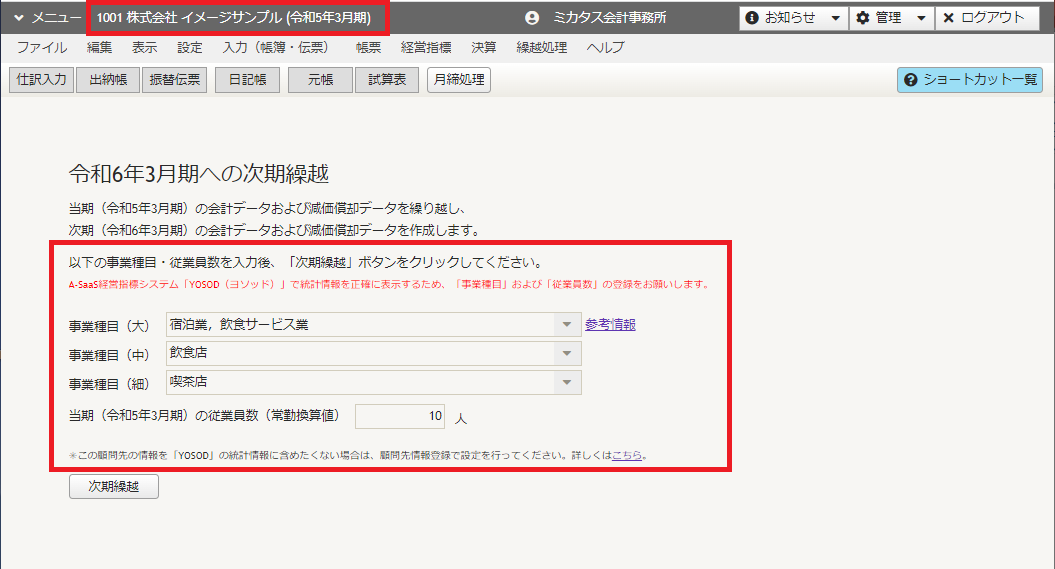Open the ファイル menu
1055x569 pixels.
pos(42,47)
